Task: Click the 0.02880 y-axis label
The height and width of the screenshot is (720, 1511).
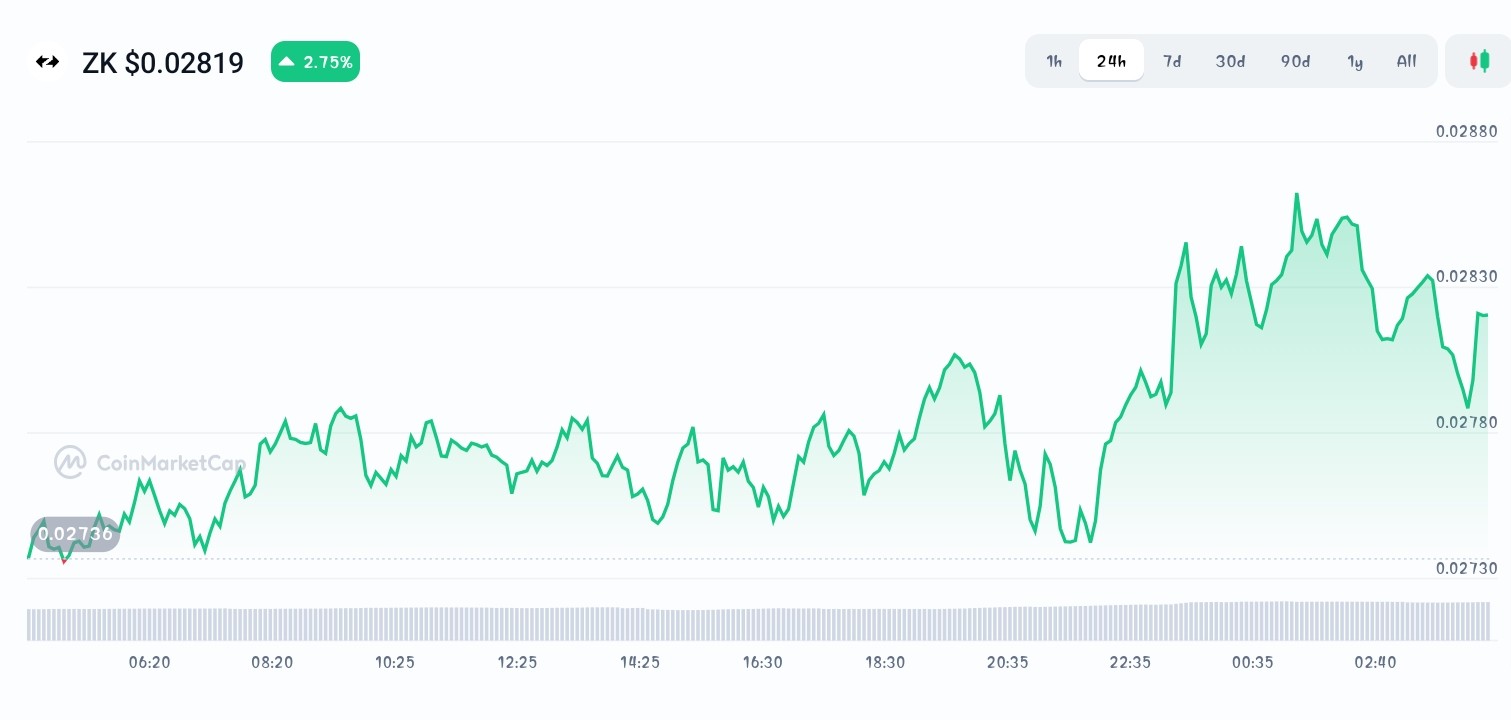Action: (x=1466, y=131)
